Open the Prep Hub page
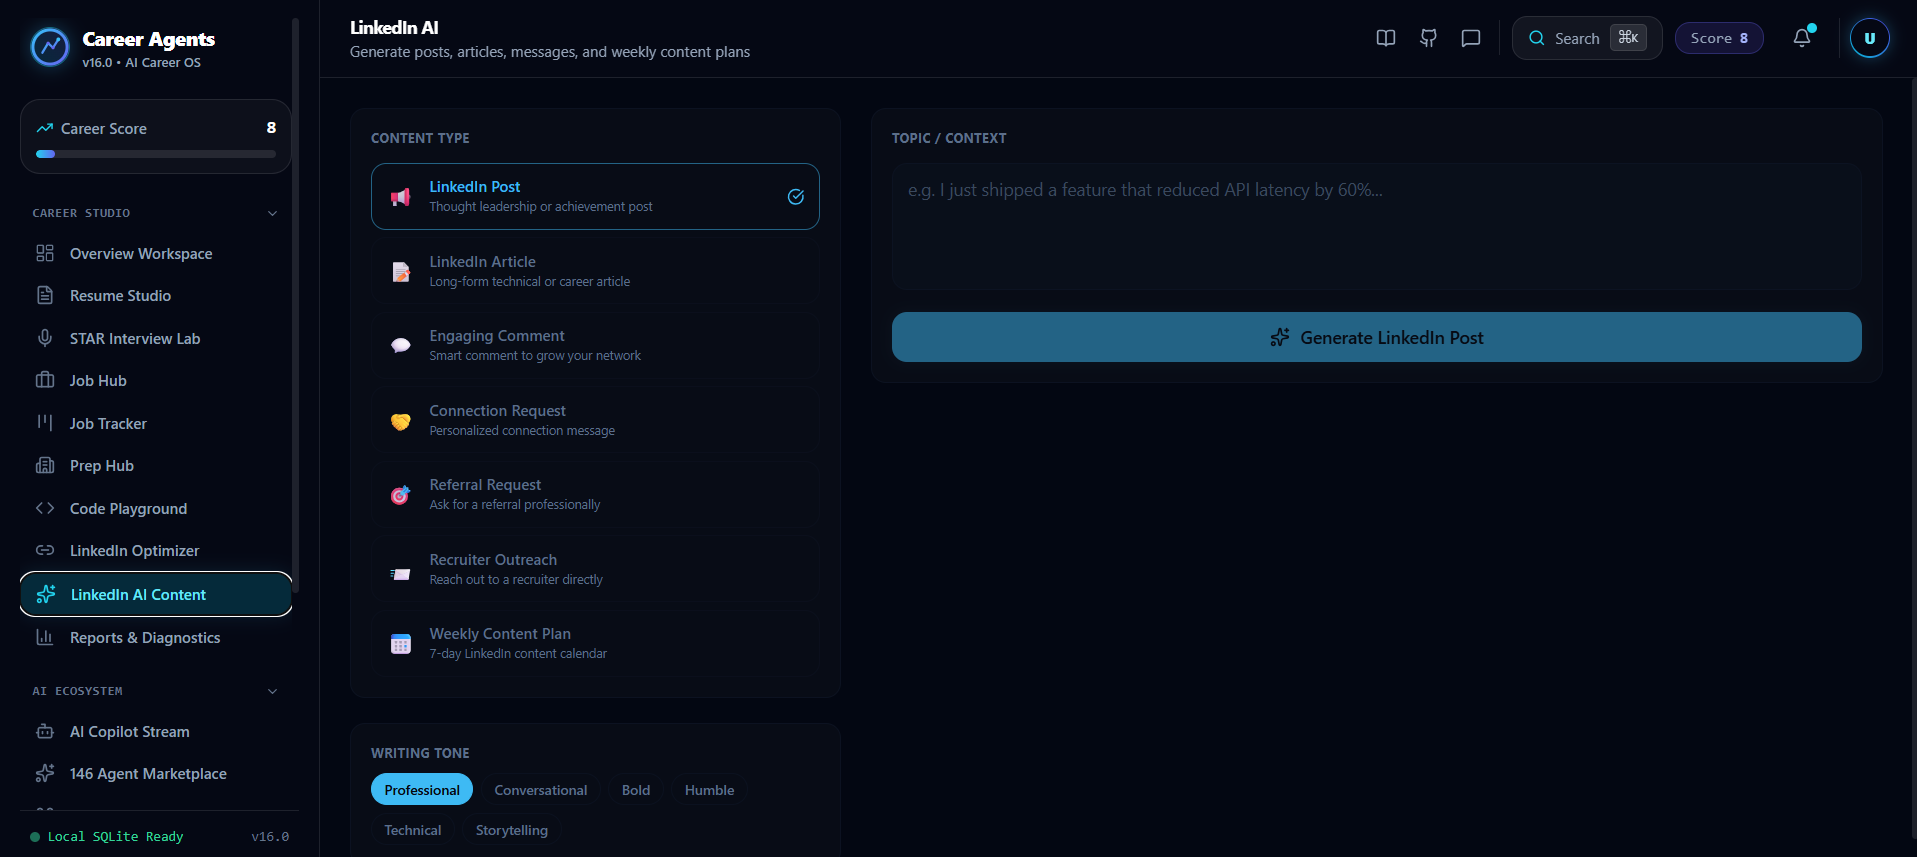 pos(156,465)
